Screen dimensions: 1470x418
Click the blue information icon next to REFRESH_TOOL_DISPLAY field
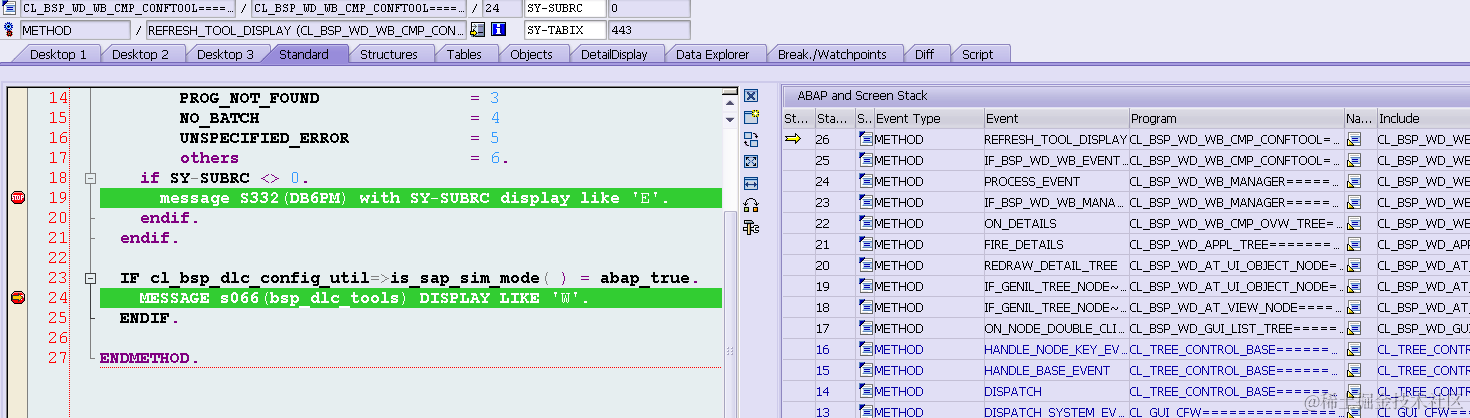click(498, 30)
